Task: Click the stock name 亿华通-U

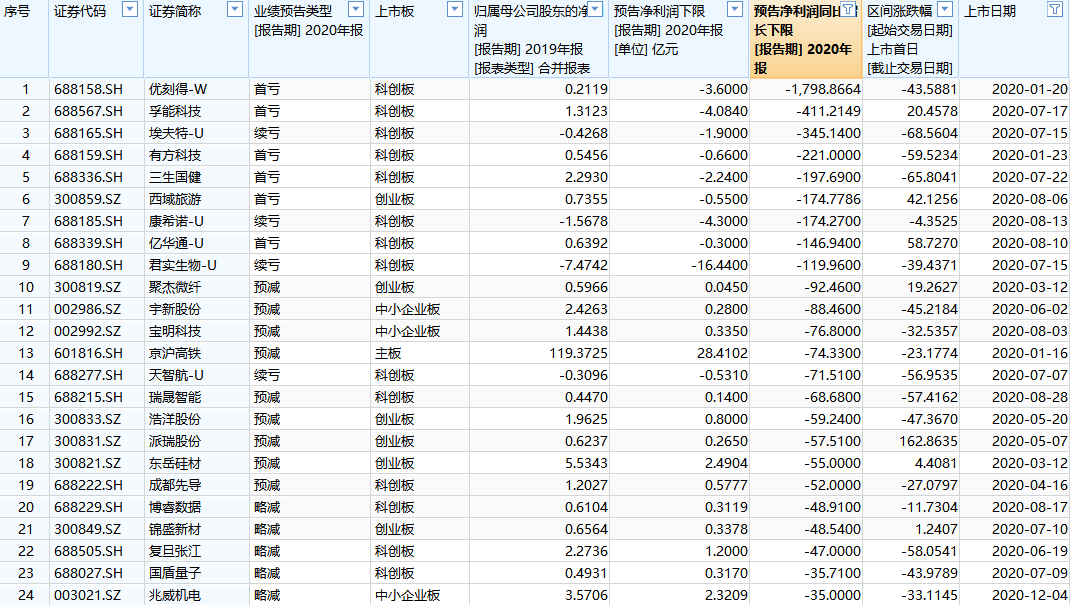Action: click(176, 243)
